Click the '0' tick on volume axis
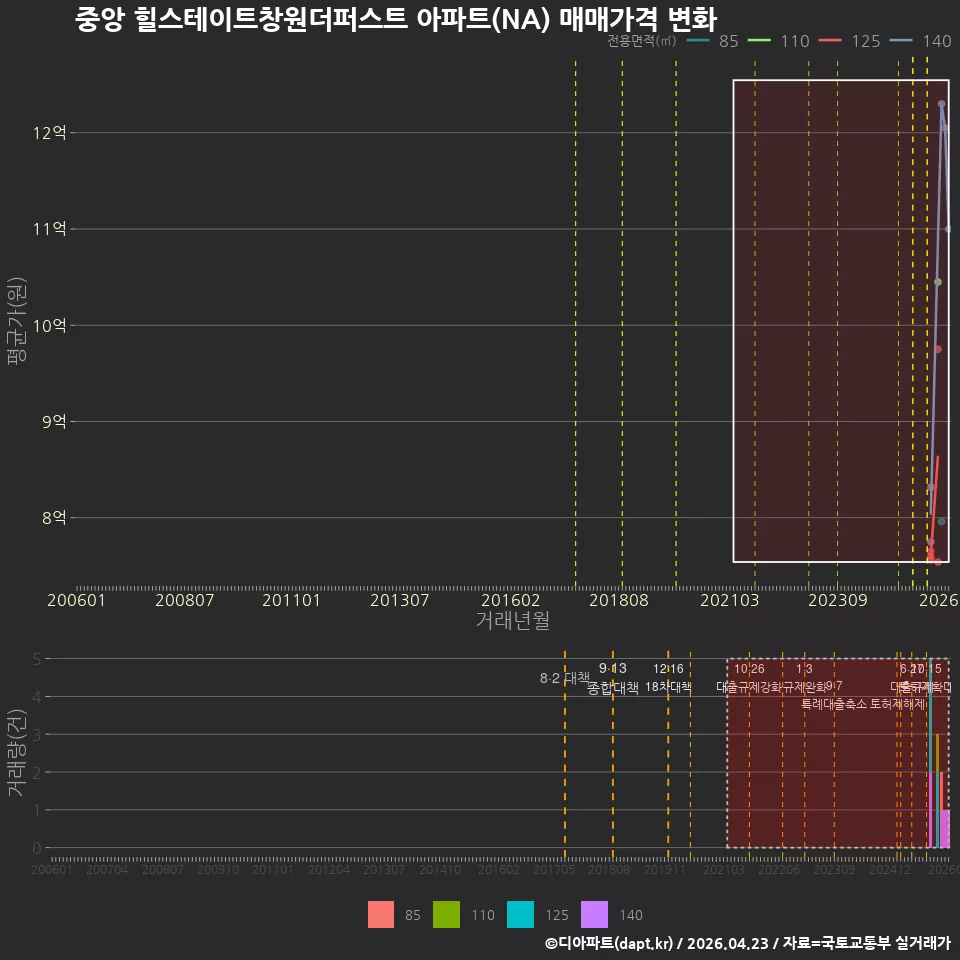Viewport: 960px width, 960px height. (37, 848)
